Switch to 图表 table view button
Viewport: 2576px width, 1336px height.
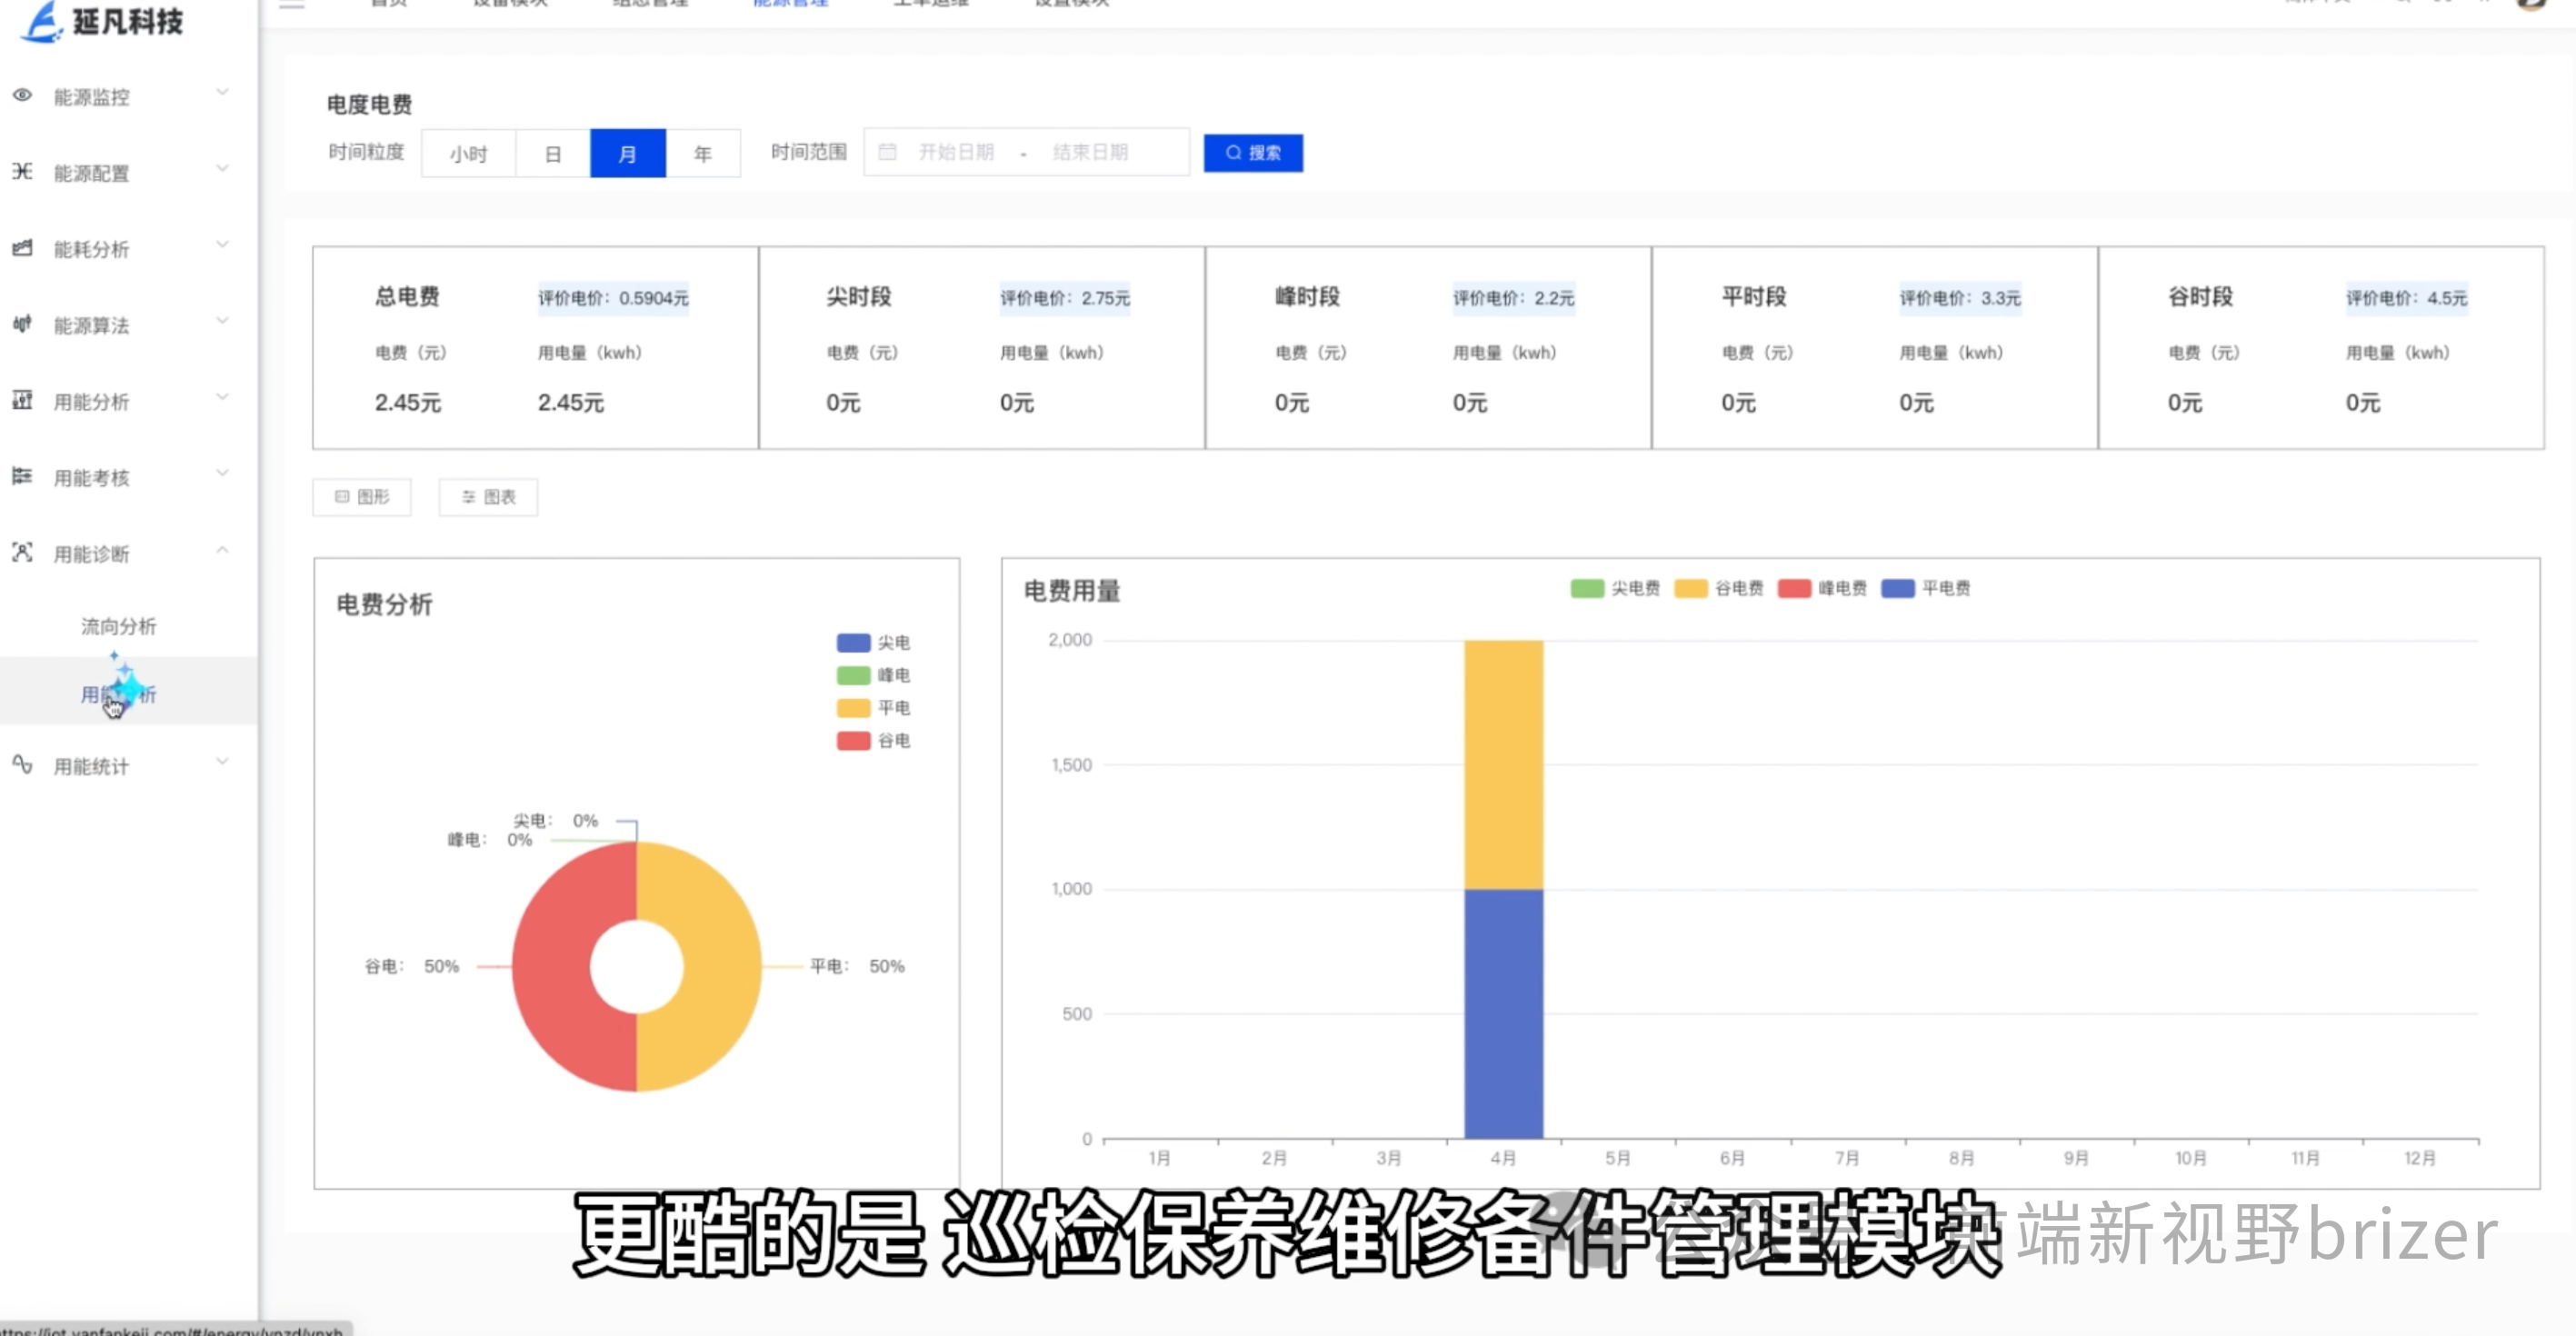[488, 497]
